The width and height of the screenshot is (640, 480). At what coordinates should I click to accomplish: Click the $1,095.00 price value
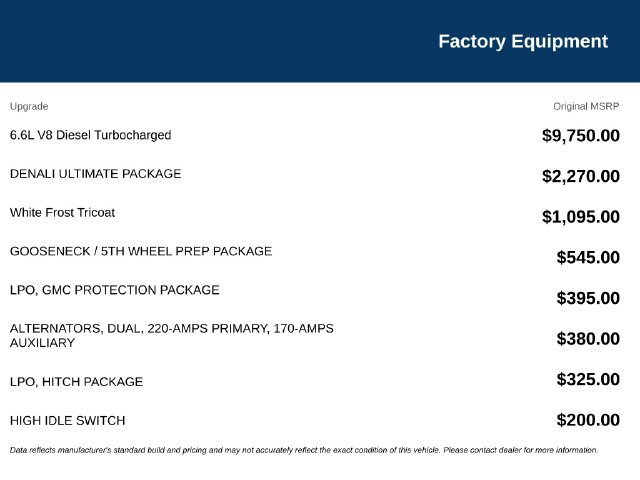coord(581,217)
